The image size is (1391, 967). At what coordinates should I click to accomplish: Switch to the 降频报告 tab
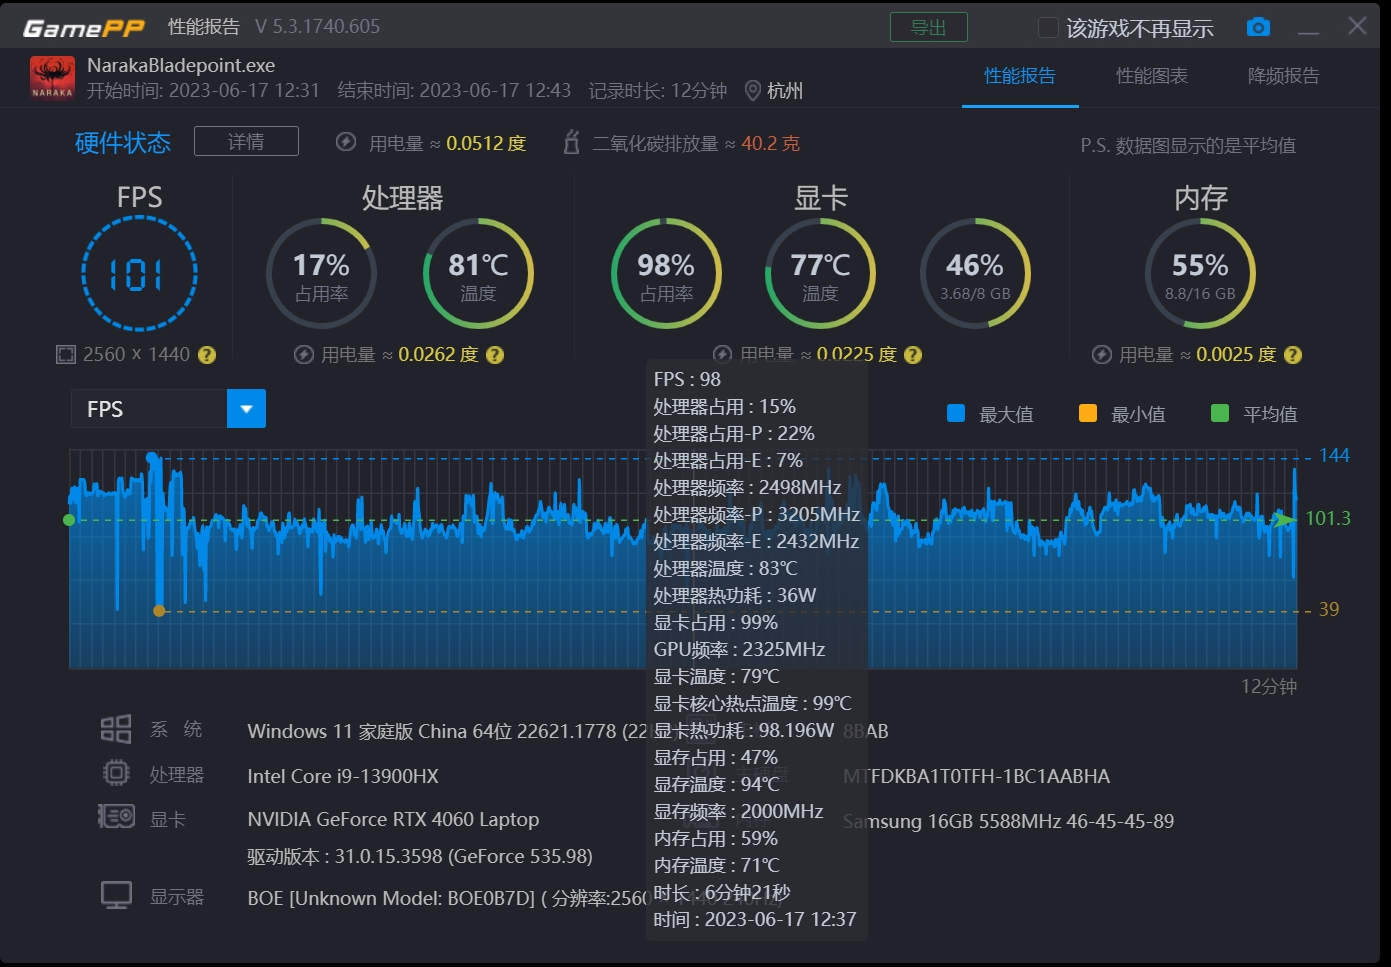[x=1285, y=76]
